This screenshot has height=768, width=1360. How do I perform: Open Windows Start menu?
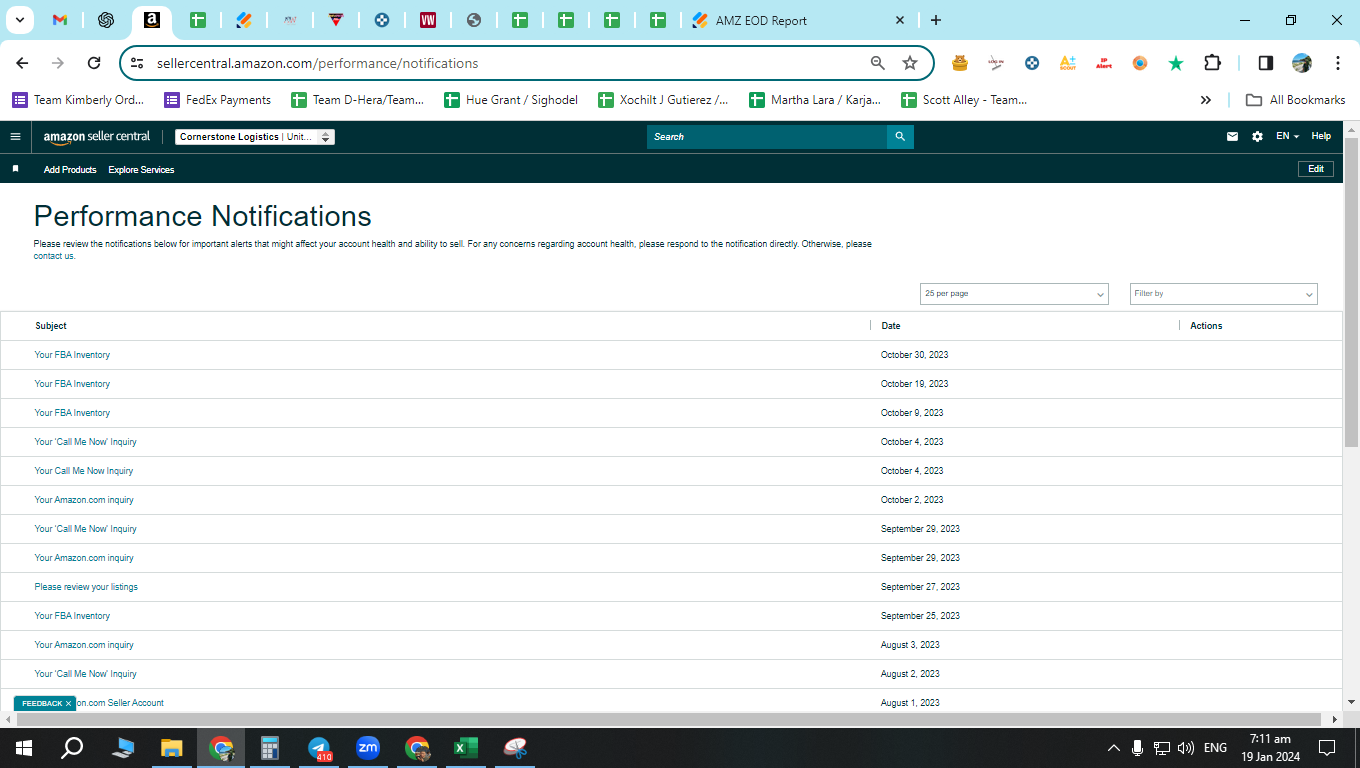point(24,748)
